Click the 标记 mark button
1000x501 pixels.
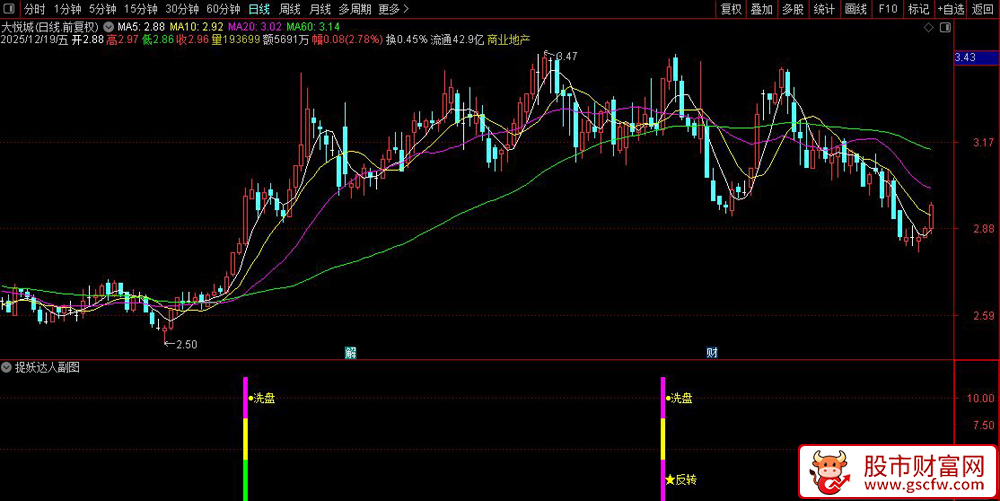coord(919,9)
